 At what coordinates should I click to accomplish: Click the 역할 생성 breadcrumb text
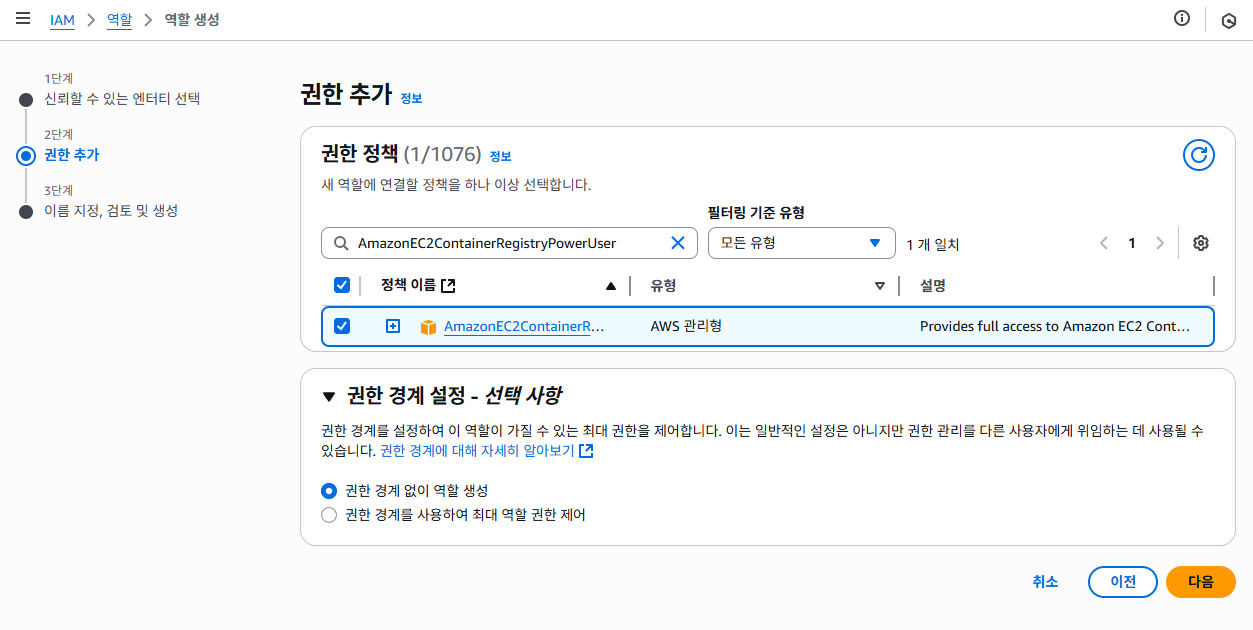coord(192,20)
